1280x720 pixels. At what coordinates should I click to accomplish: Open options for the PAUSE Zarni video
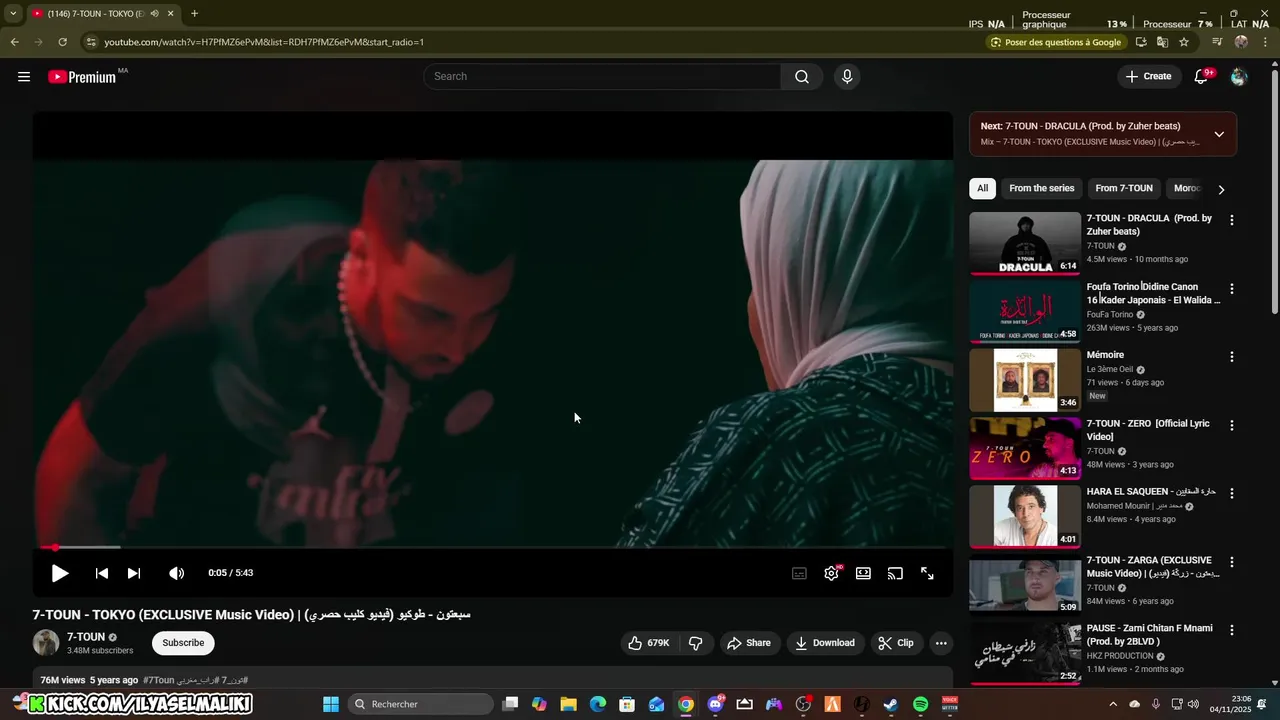1232,631
